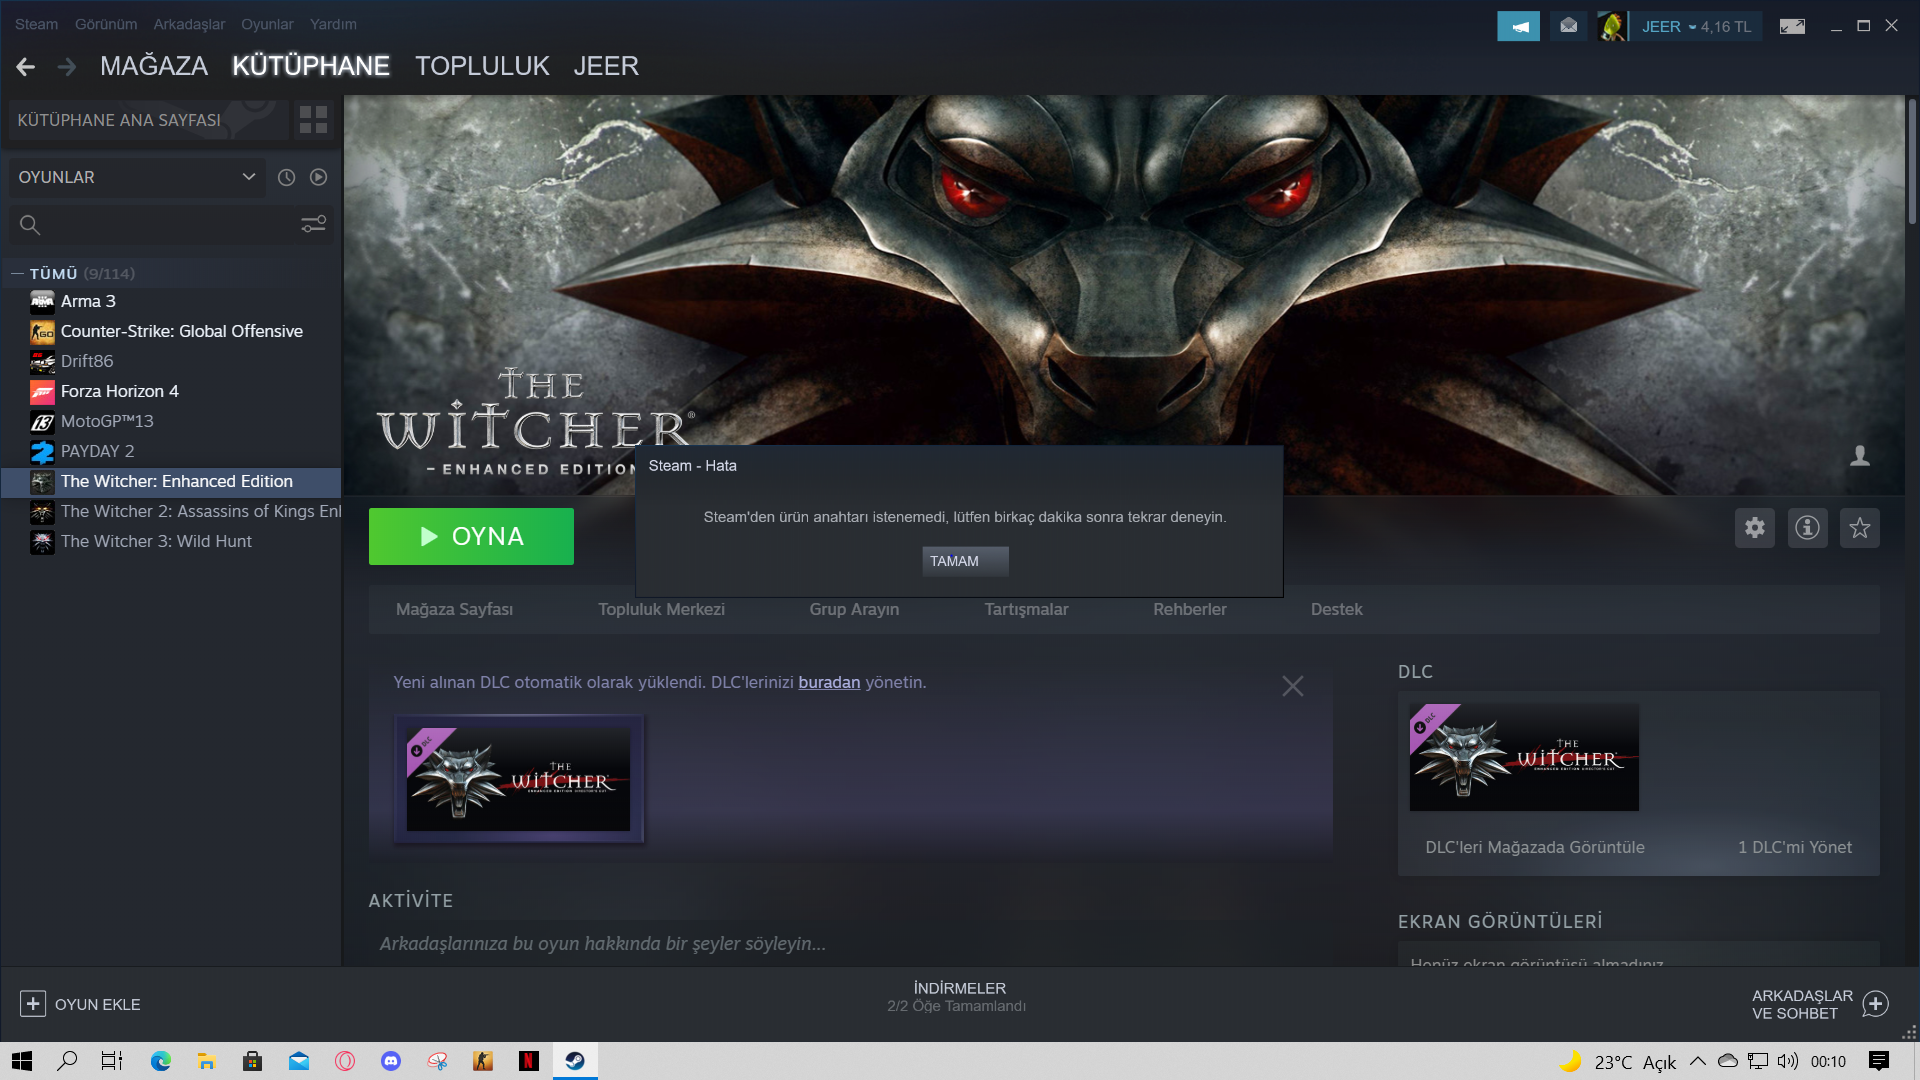Toggle recent games clock filter

click(286, 177)
